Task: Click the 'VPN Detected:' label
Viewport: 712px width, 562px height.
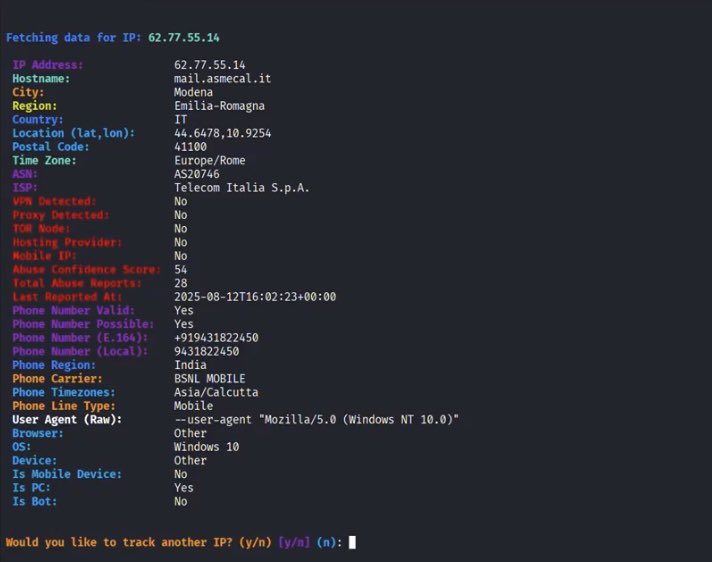Action: (x=54, y=201)
